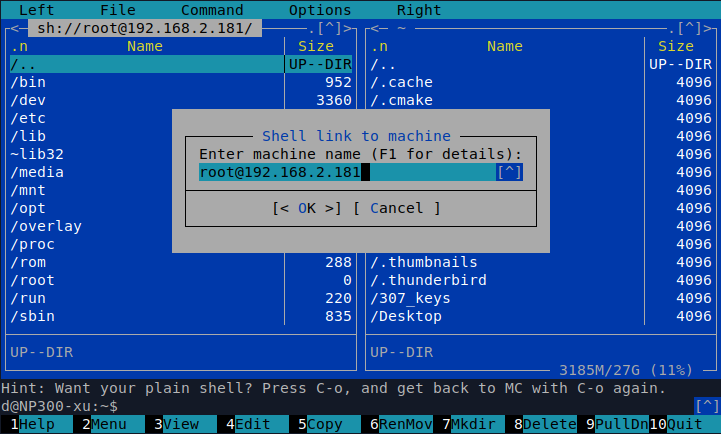Select the /sbin directory in left panel
The image size is (721, 434).
coord(32,316)
